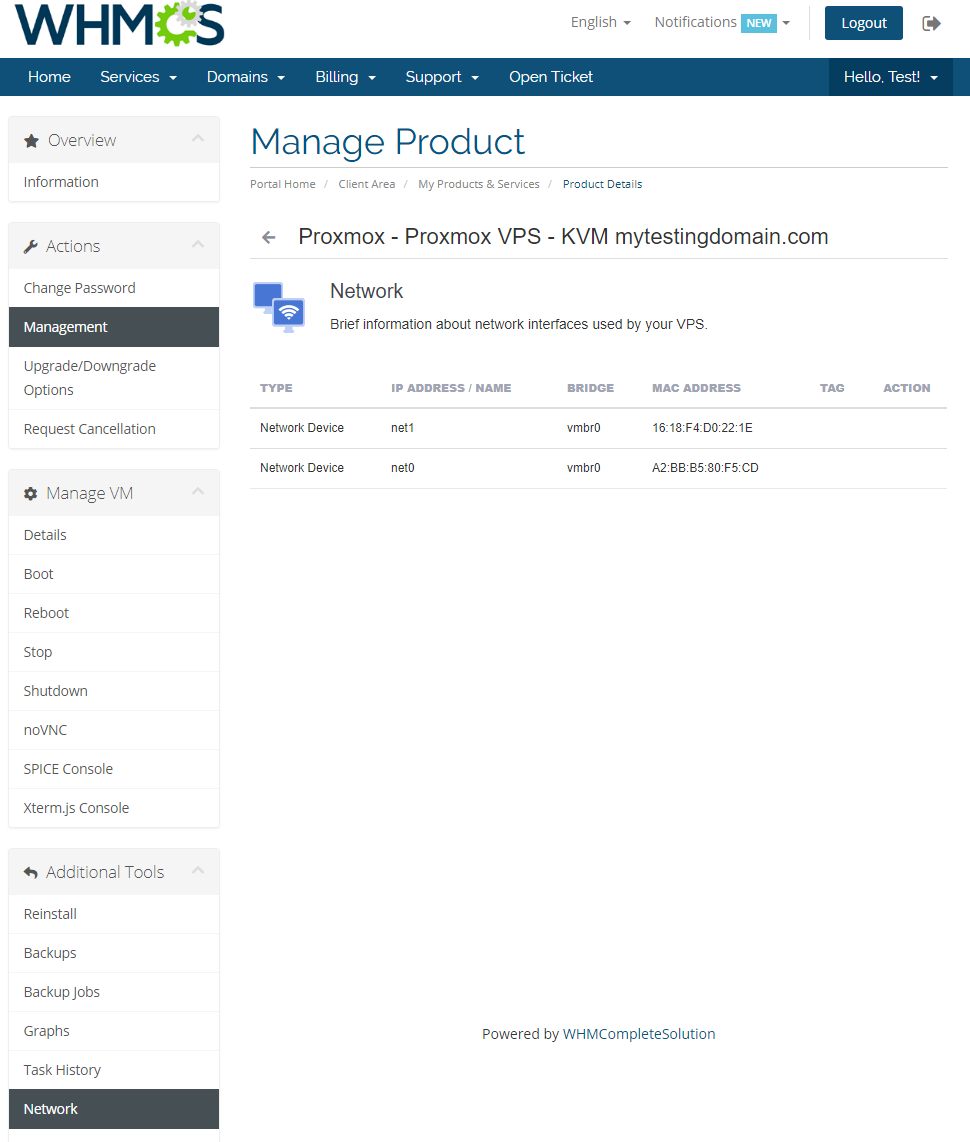Click Reinstall in Additional Tools
The width and height of the screenshot is (970, 1142).
tap(114, 914)
